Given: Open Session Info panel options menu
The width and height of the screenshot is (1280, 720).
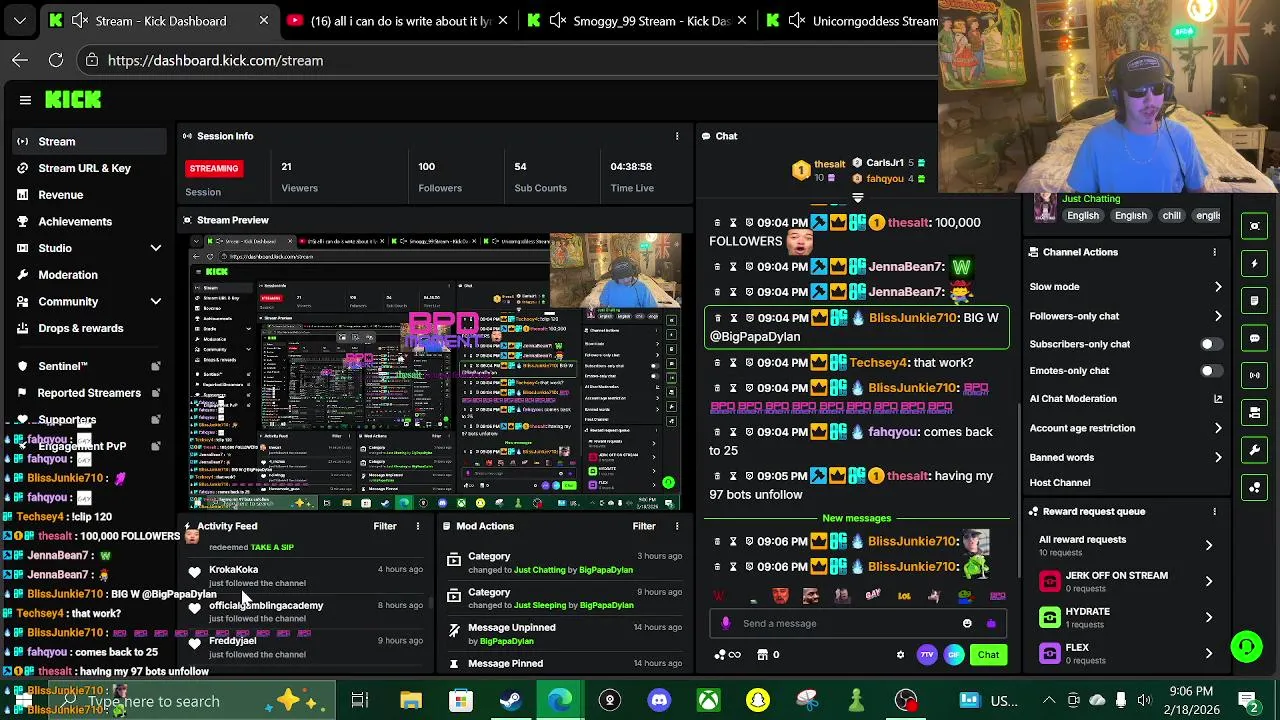Looking at the screenshot, I should coord(677,136).
